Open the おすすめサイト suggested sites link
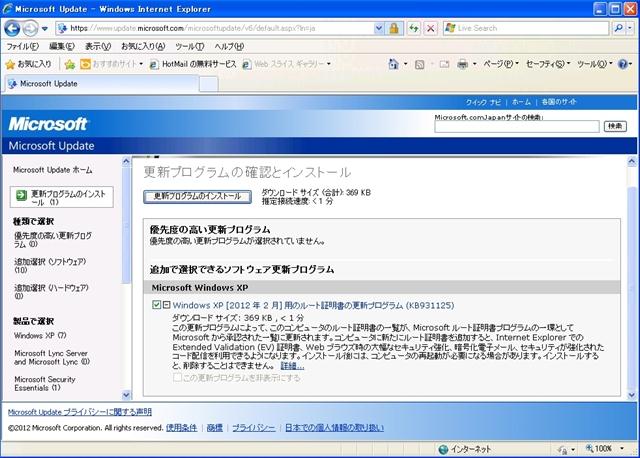Screen dimensions: 640x458 coord(111,64)
